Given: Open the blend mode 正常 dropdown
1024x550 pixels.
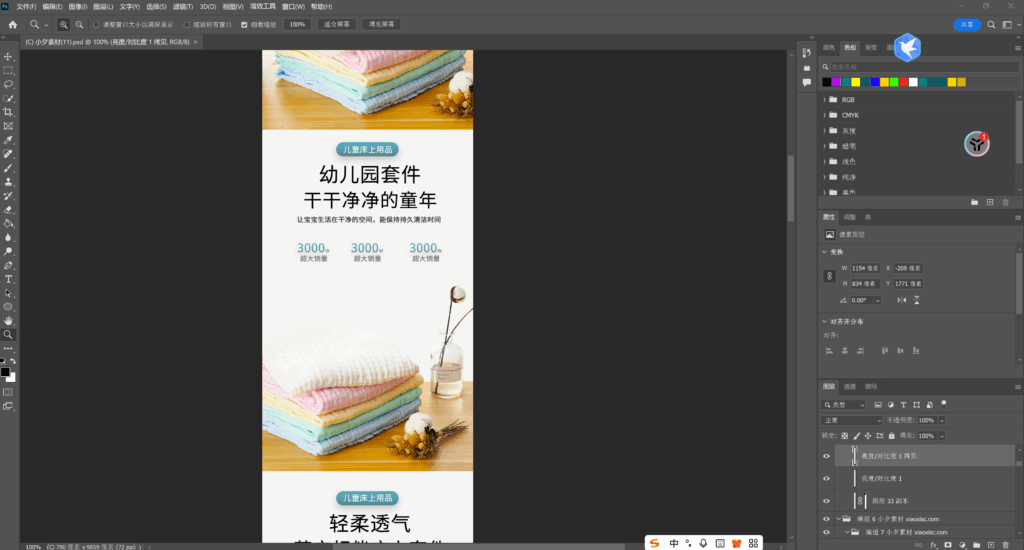Looking at the screenshot, I should coord(852,421).
